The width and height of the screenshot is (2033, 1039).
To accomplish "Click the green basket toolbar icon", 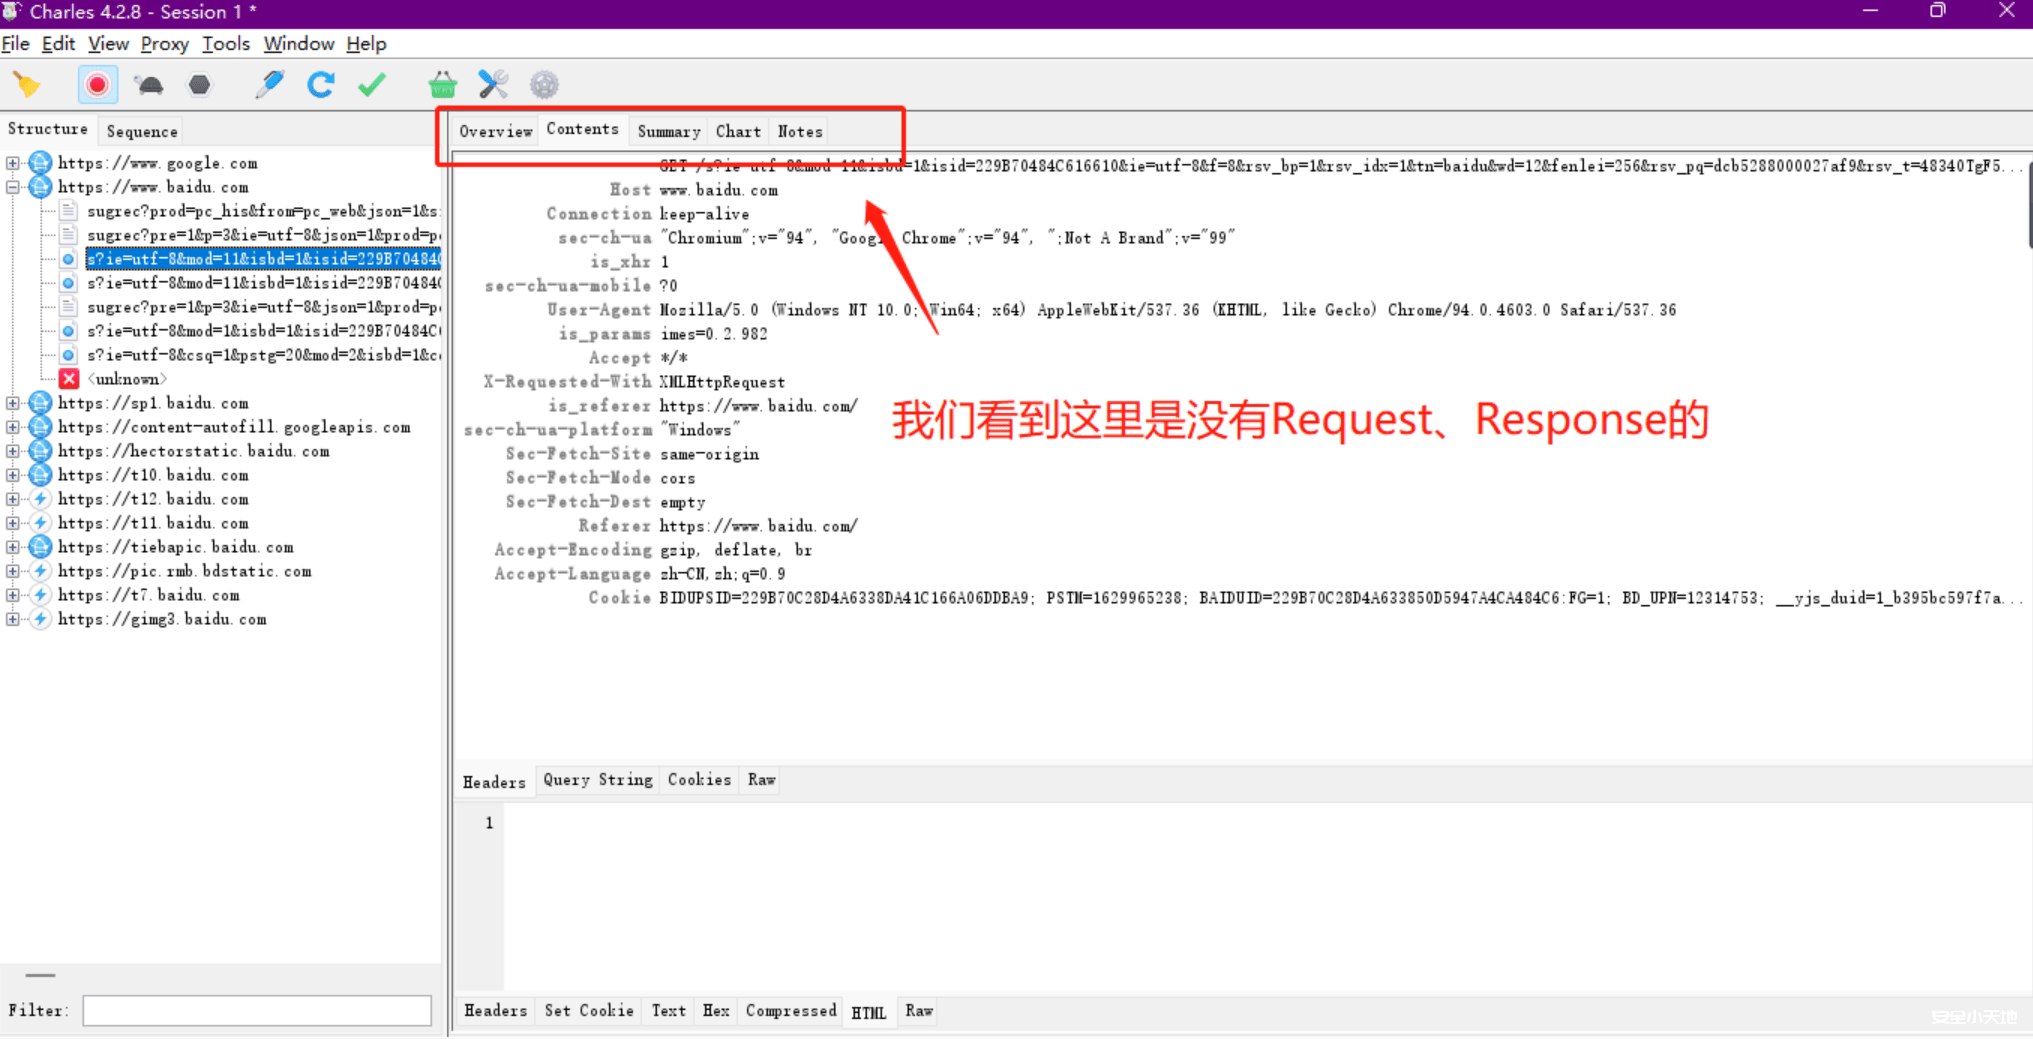I will pyautogui.click(x=442, y=85).
